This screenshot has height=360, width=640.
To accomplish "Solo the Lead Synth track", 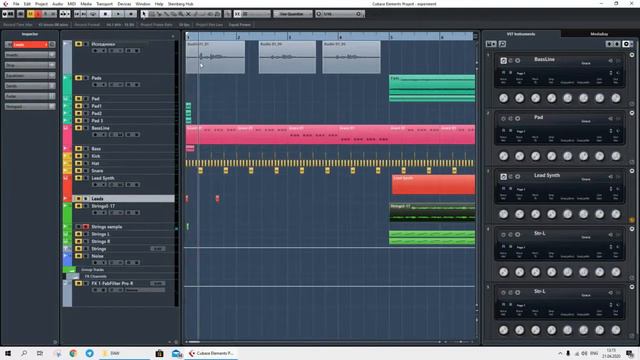I will (x=86, y=178).
